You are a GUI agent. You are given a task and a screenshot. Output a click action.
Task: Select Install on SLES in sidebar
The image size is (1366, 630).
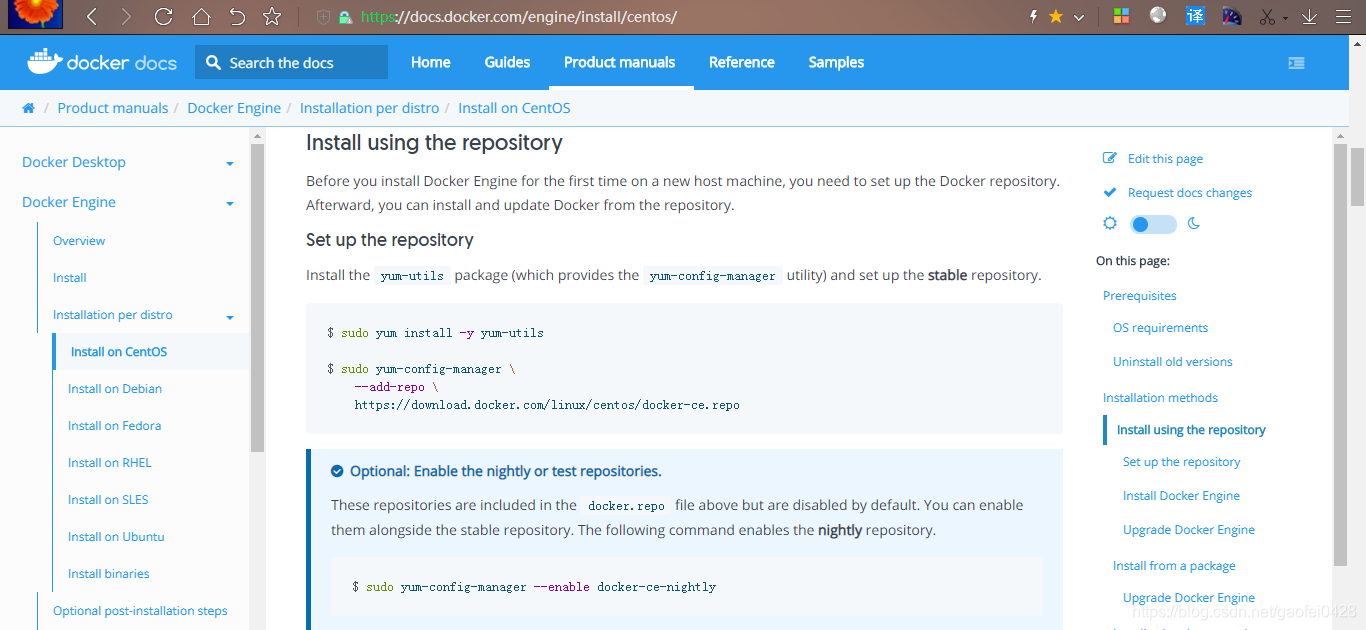[x=108, y=500]
